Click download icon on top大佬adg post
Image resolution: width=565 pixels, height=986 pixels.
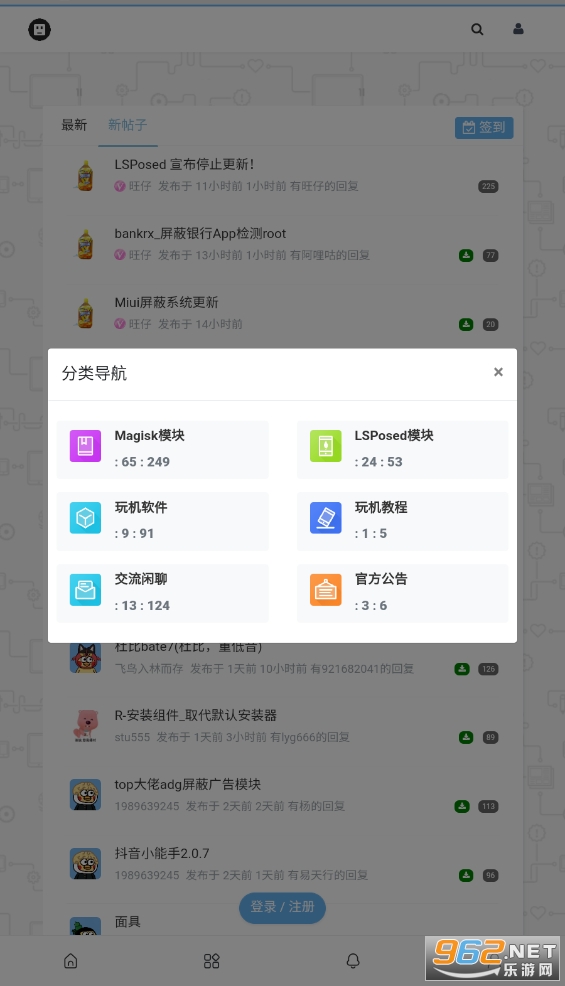coord(462,806)
